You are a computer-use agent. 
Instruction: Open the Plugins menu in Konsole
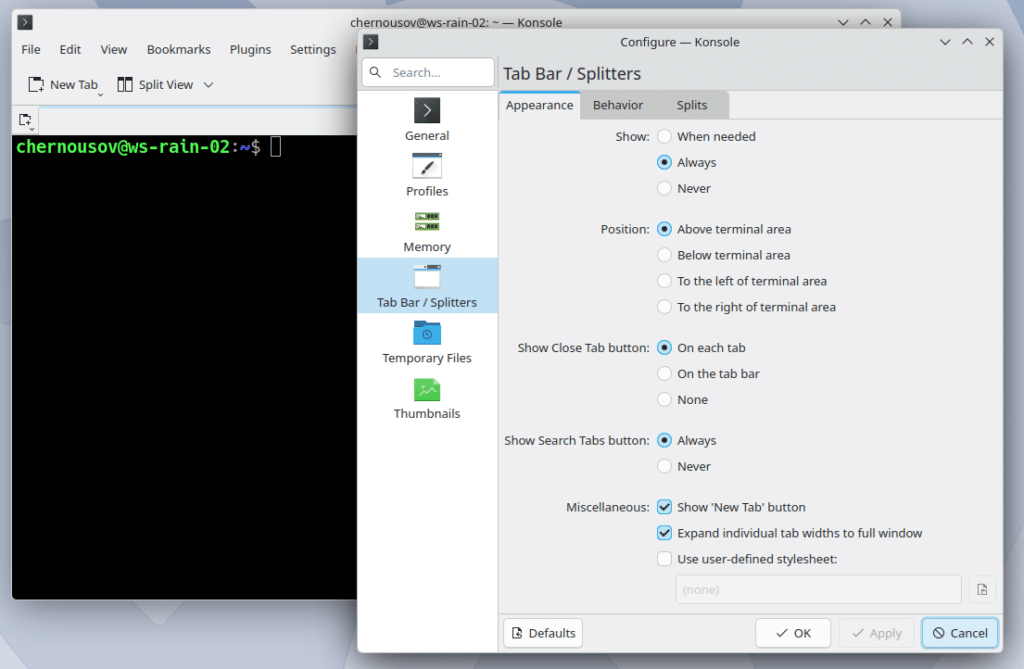tap(250, 50)
